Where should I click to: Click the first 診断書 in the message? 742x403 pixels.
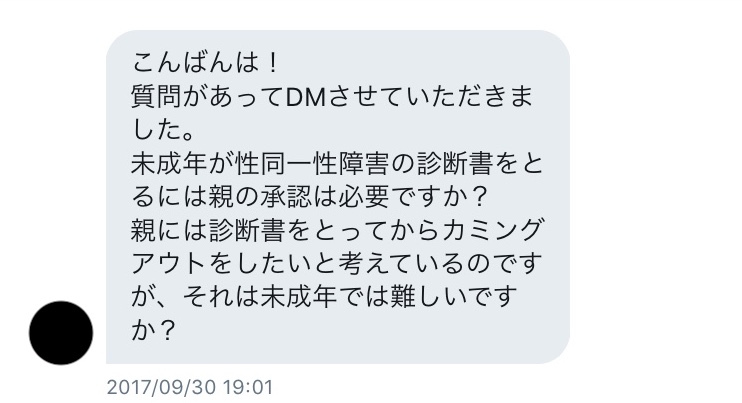tap(454, 164)
